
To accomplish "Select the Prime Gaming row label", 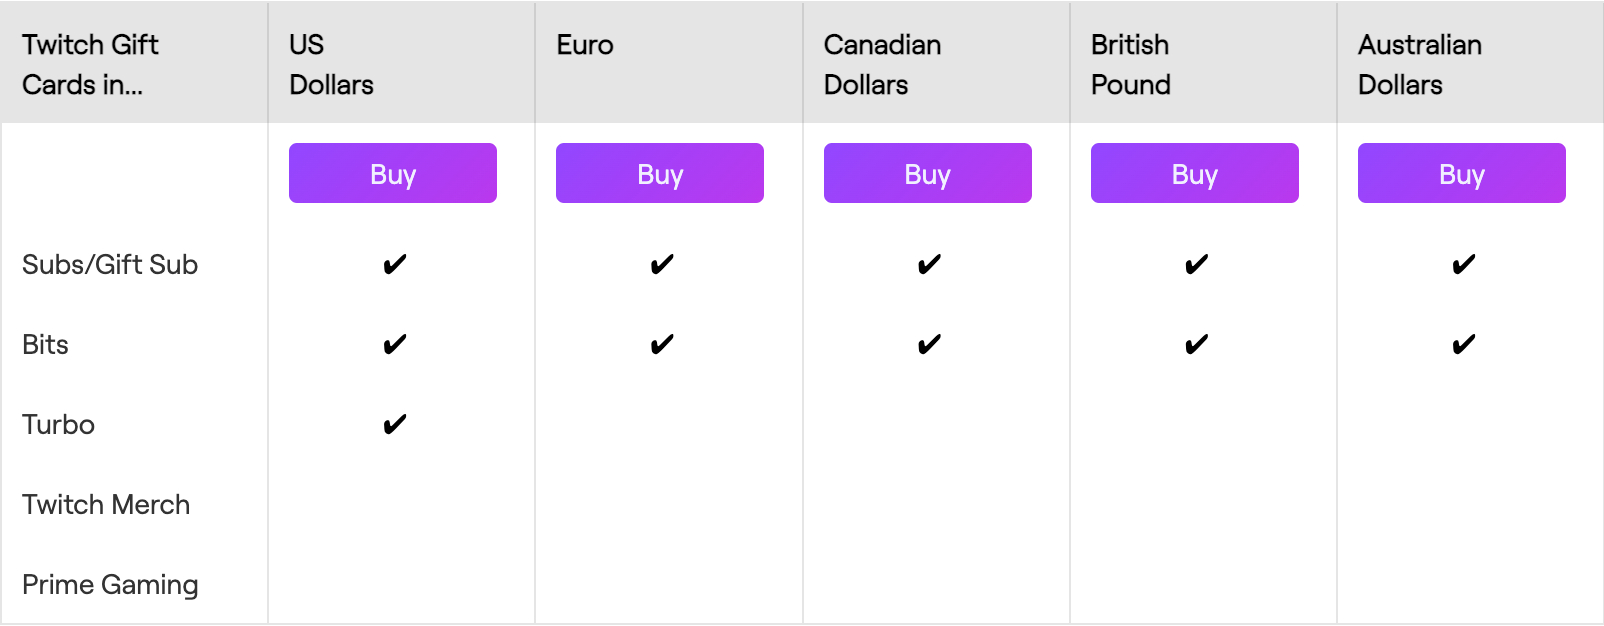I will coord(110,585).
